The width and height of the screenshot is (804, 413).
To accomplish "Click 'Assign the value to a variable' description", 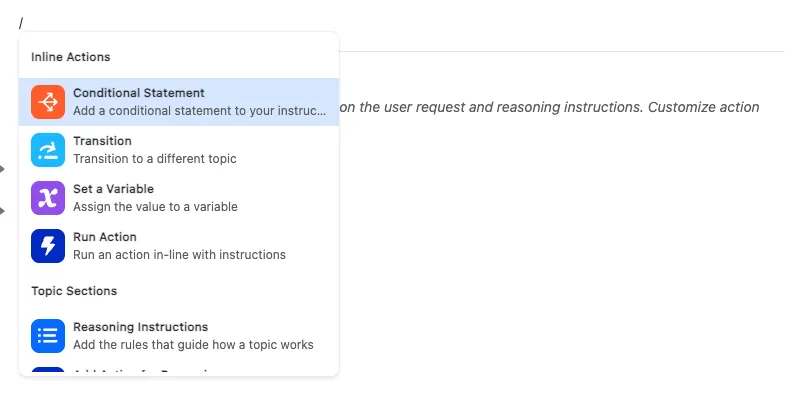I will [155, 207].
